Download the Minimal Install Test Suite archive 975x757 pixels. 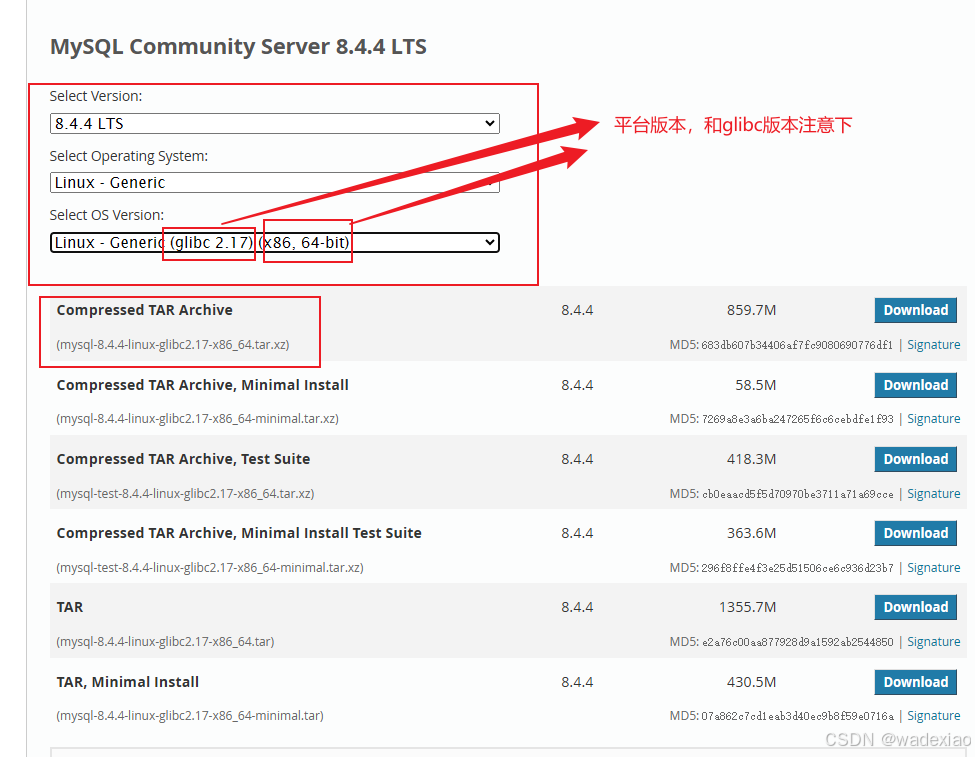[x=915, y=533]
